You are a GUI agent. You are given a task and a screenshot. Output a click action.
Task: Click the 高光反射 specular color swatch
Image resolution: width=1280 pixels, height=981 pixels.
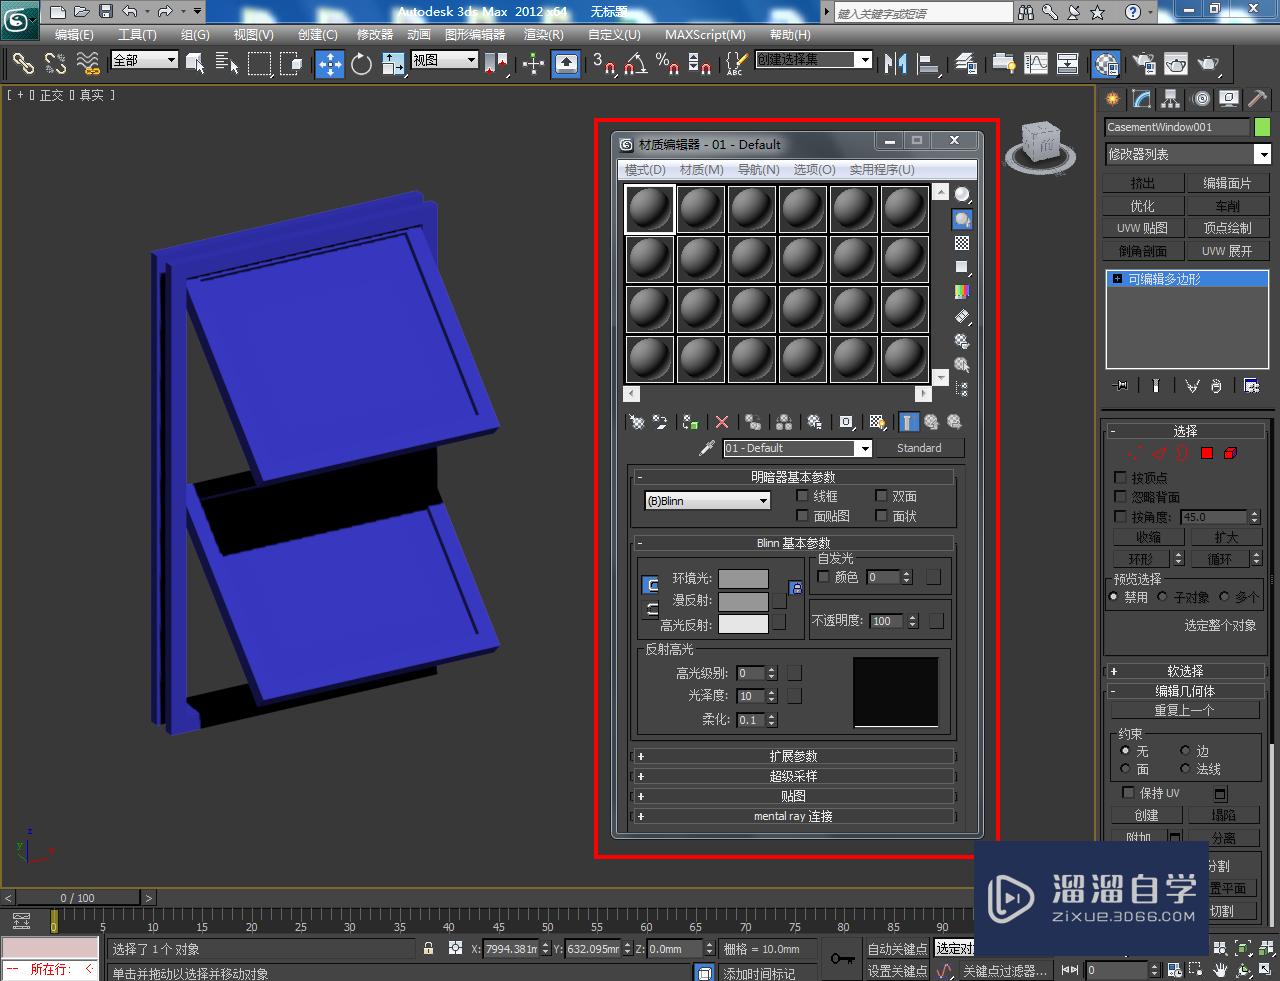[743, 624]
